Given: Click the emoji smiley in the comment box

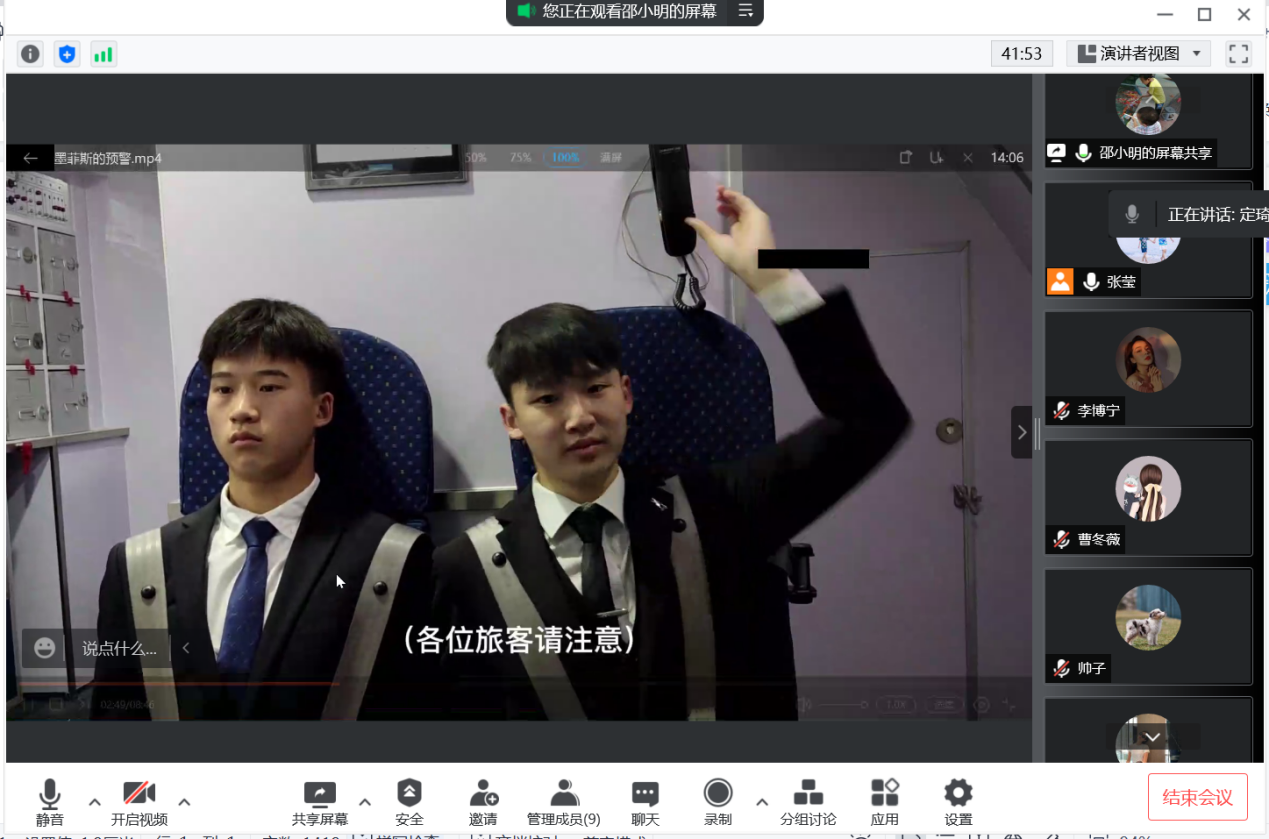Looking at the screenshot, I should pos(44,648).
